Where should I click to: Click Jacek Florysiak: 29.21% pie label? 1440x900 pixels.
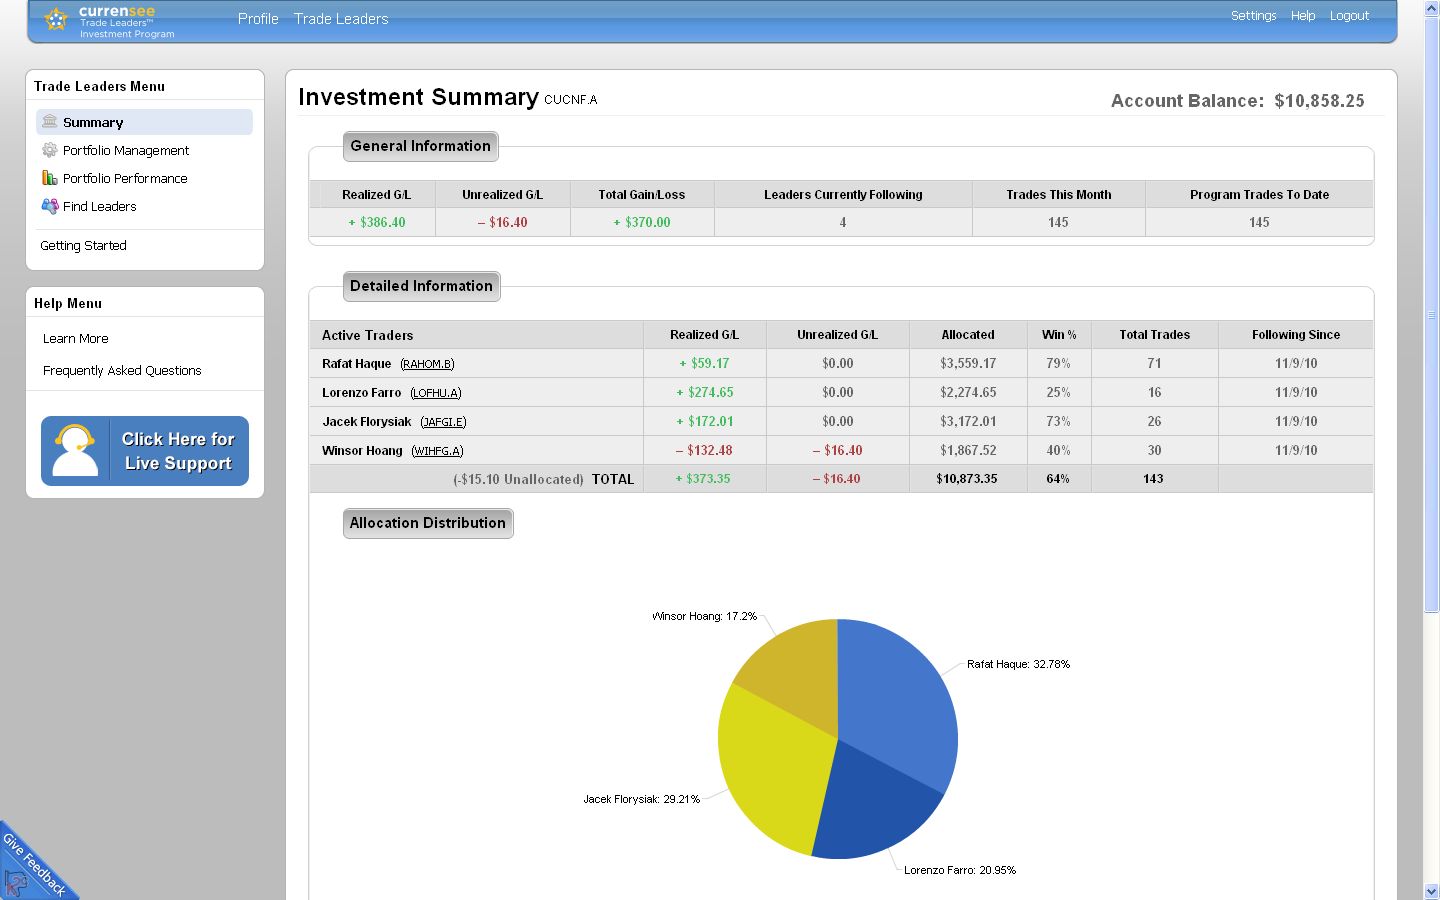pyautogui.click(x=642, y=799)
